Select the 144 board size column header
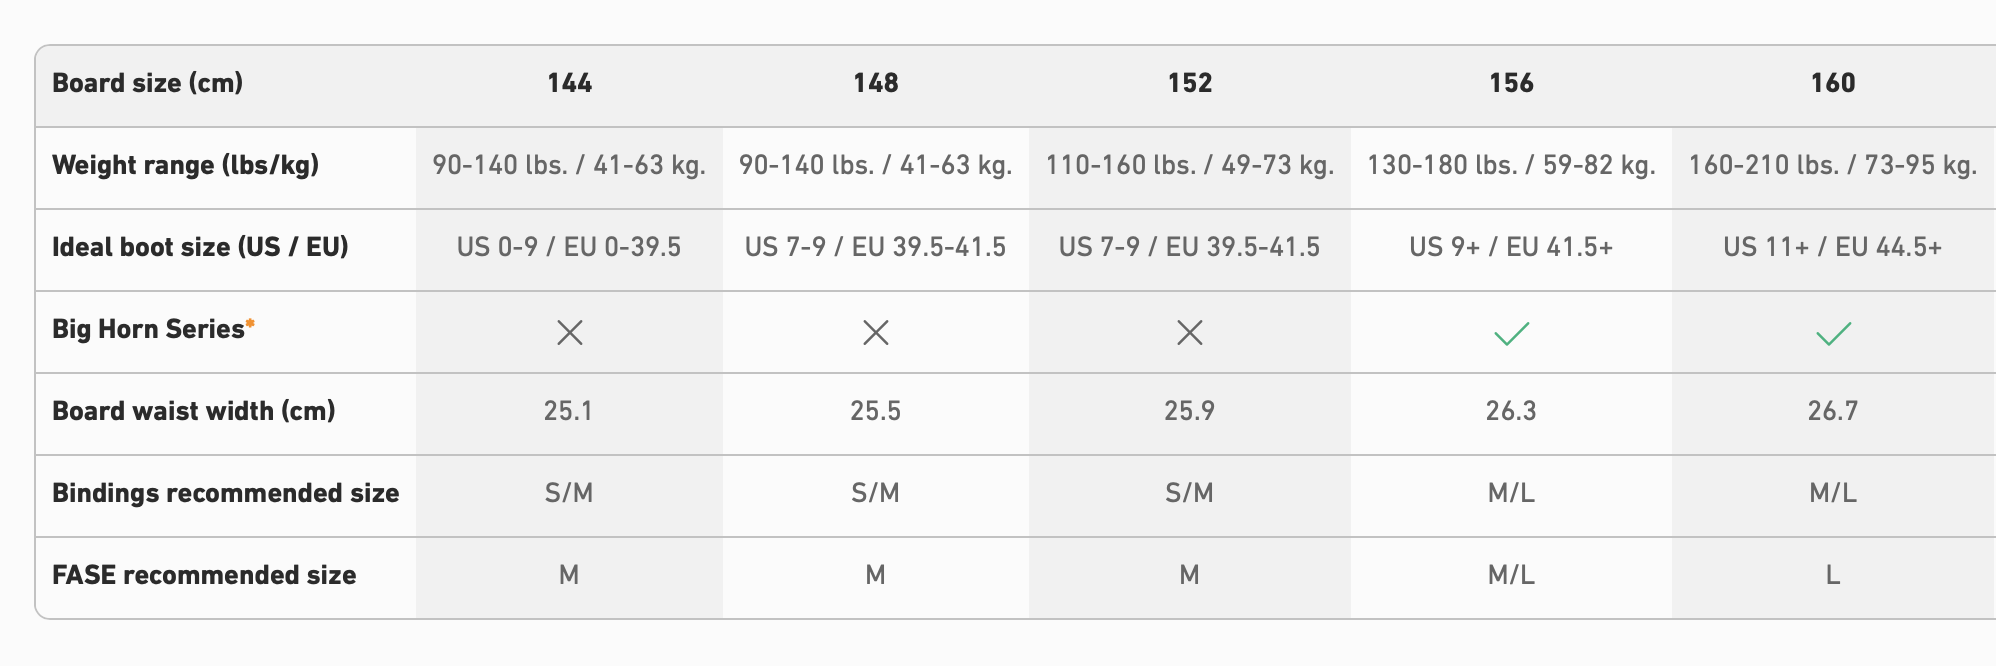This screenshot has width=1996, height=666. (x=569, y=83)
